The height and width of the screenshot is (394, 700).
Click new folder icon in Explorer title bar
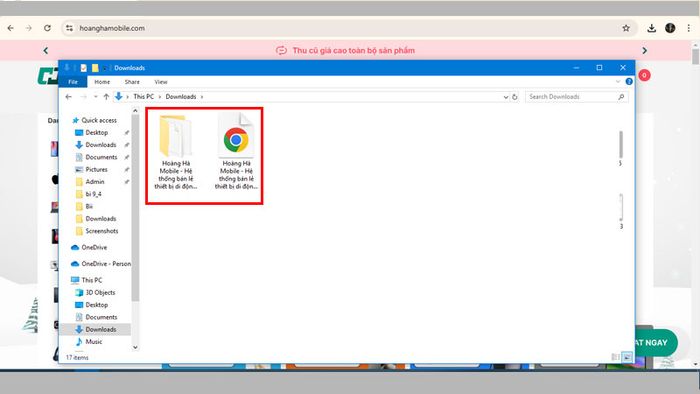[95, 68]
